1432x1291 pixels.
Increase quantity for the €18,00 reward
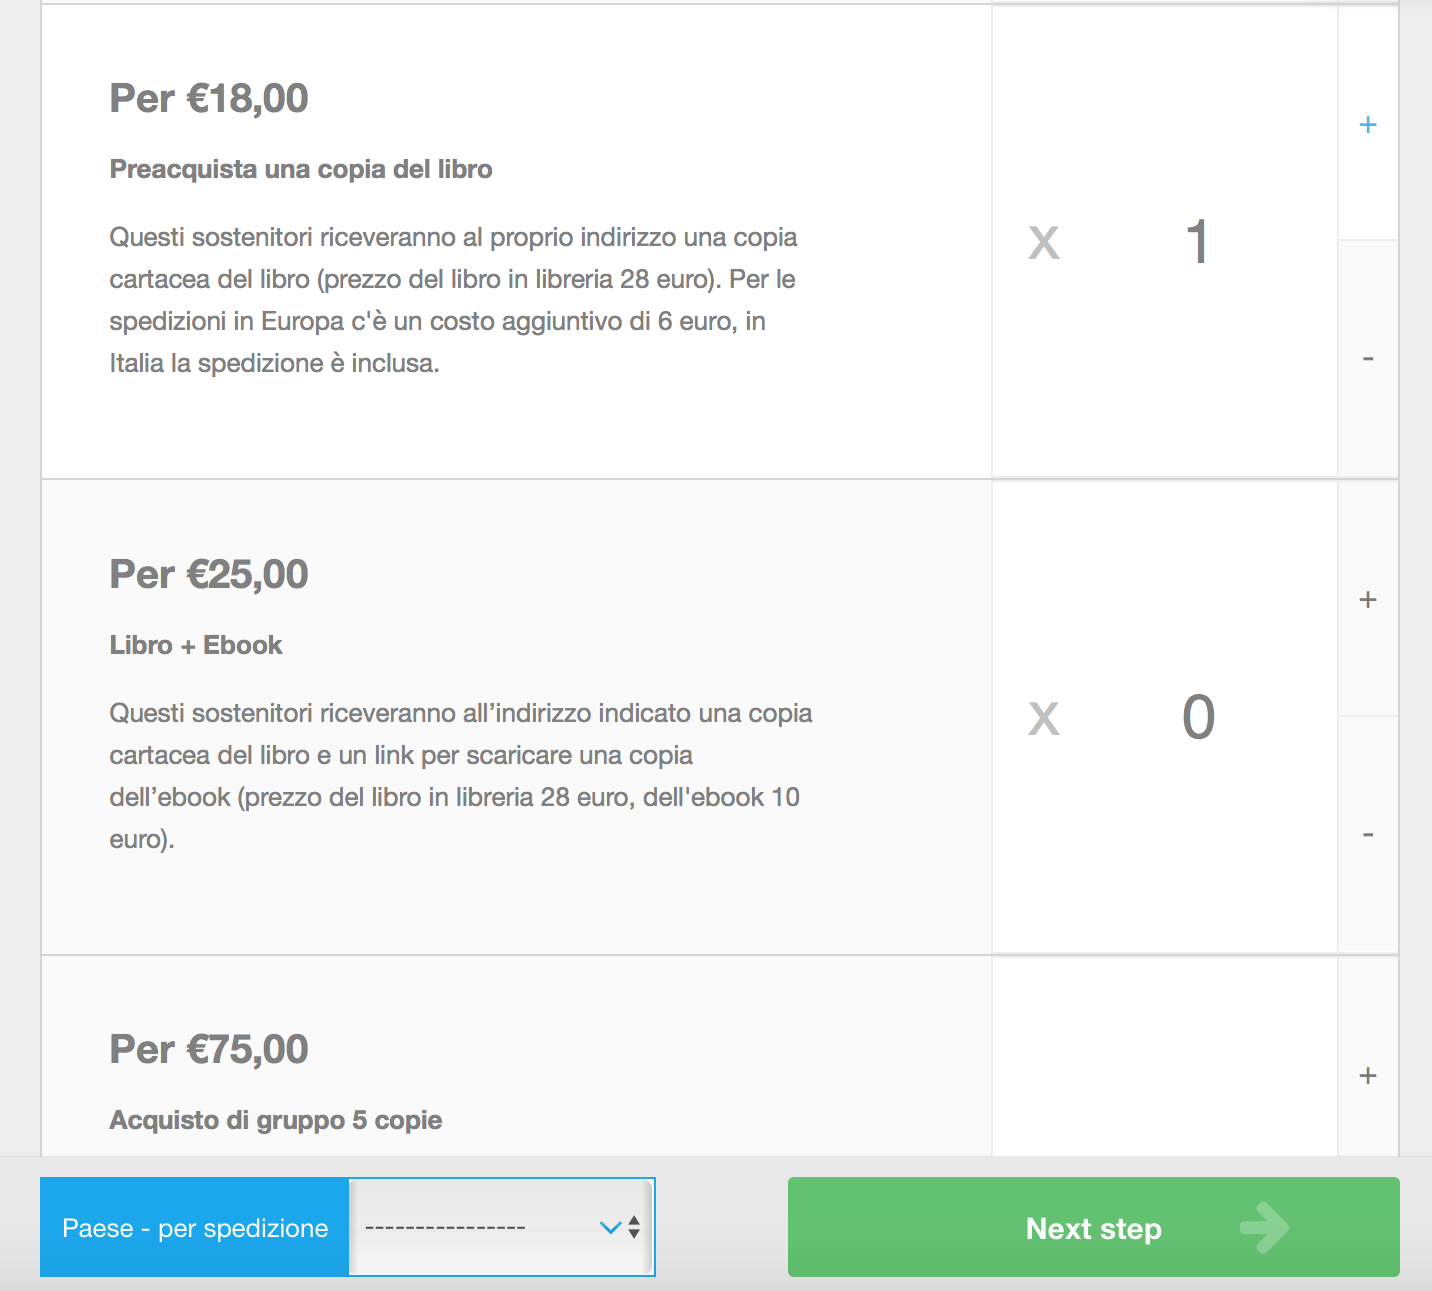(x=1367, y=125)
